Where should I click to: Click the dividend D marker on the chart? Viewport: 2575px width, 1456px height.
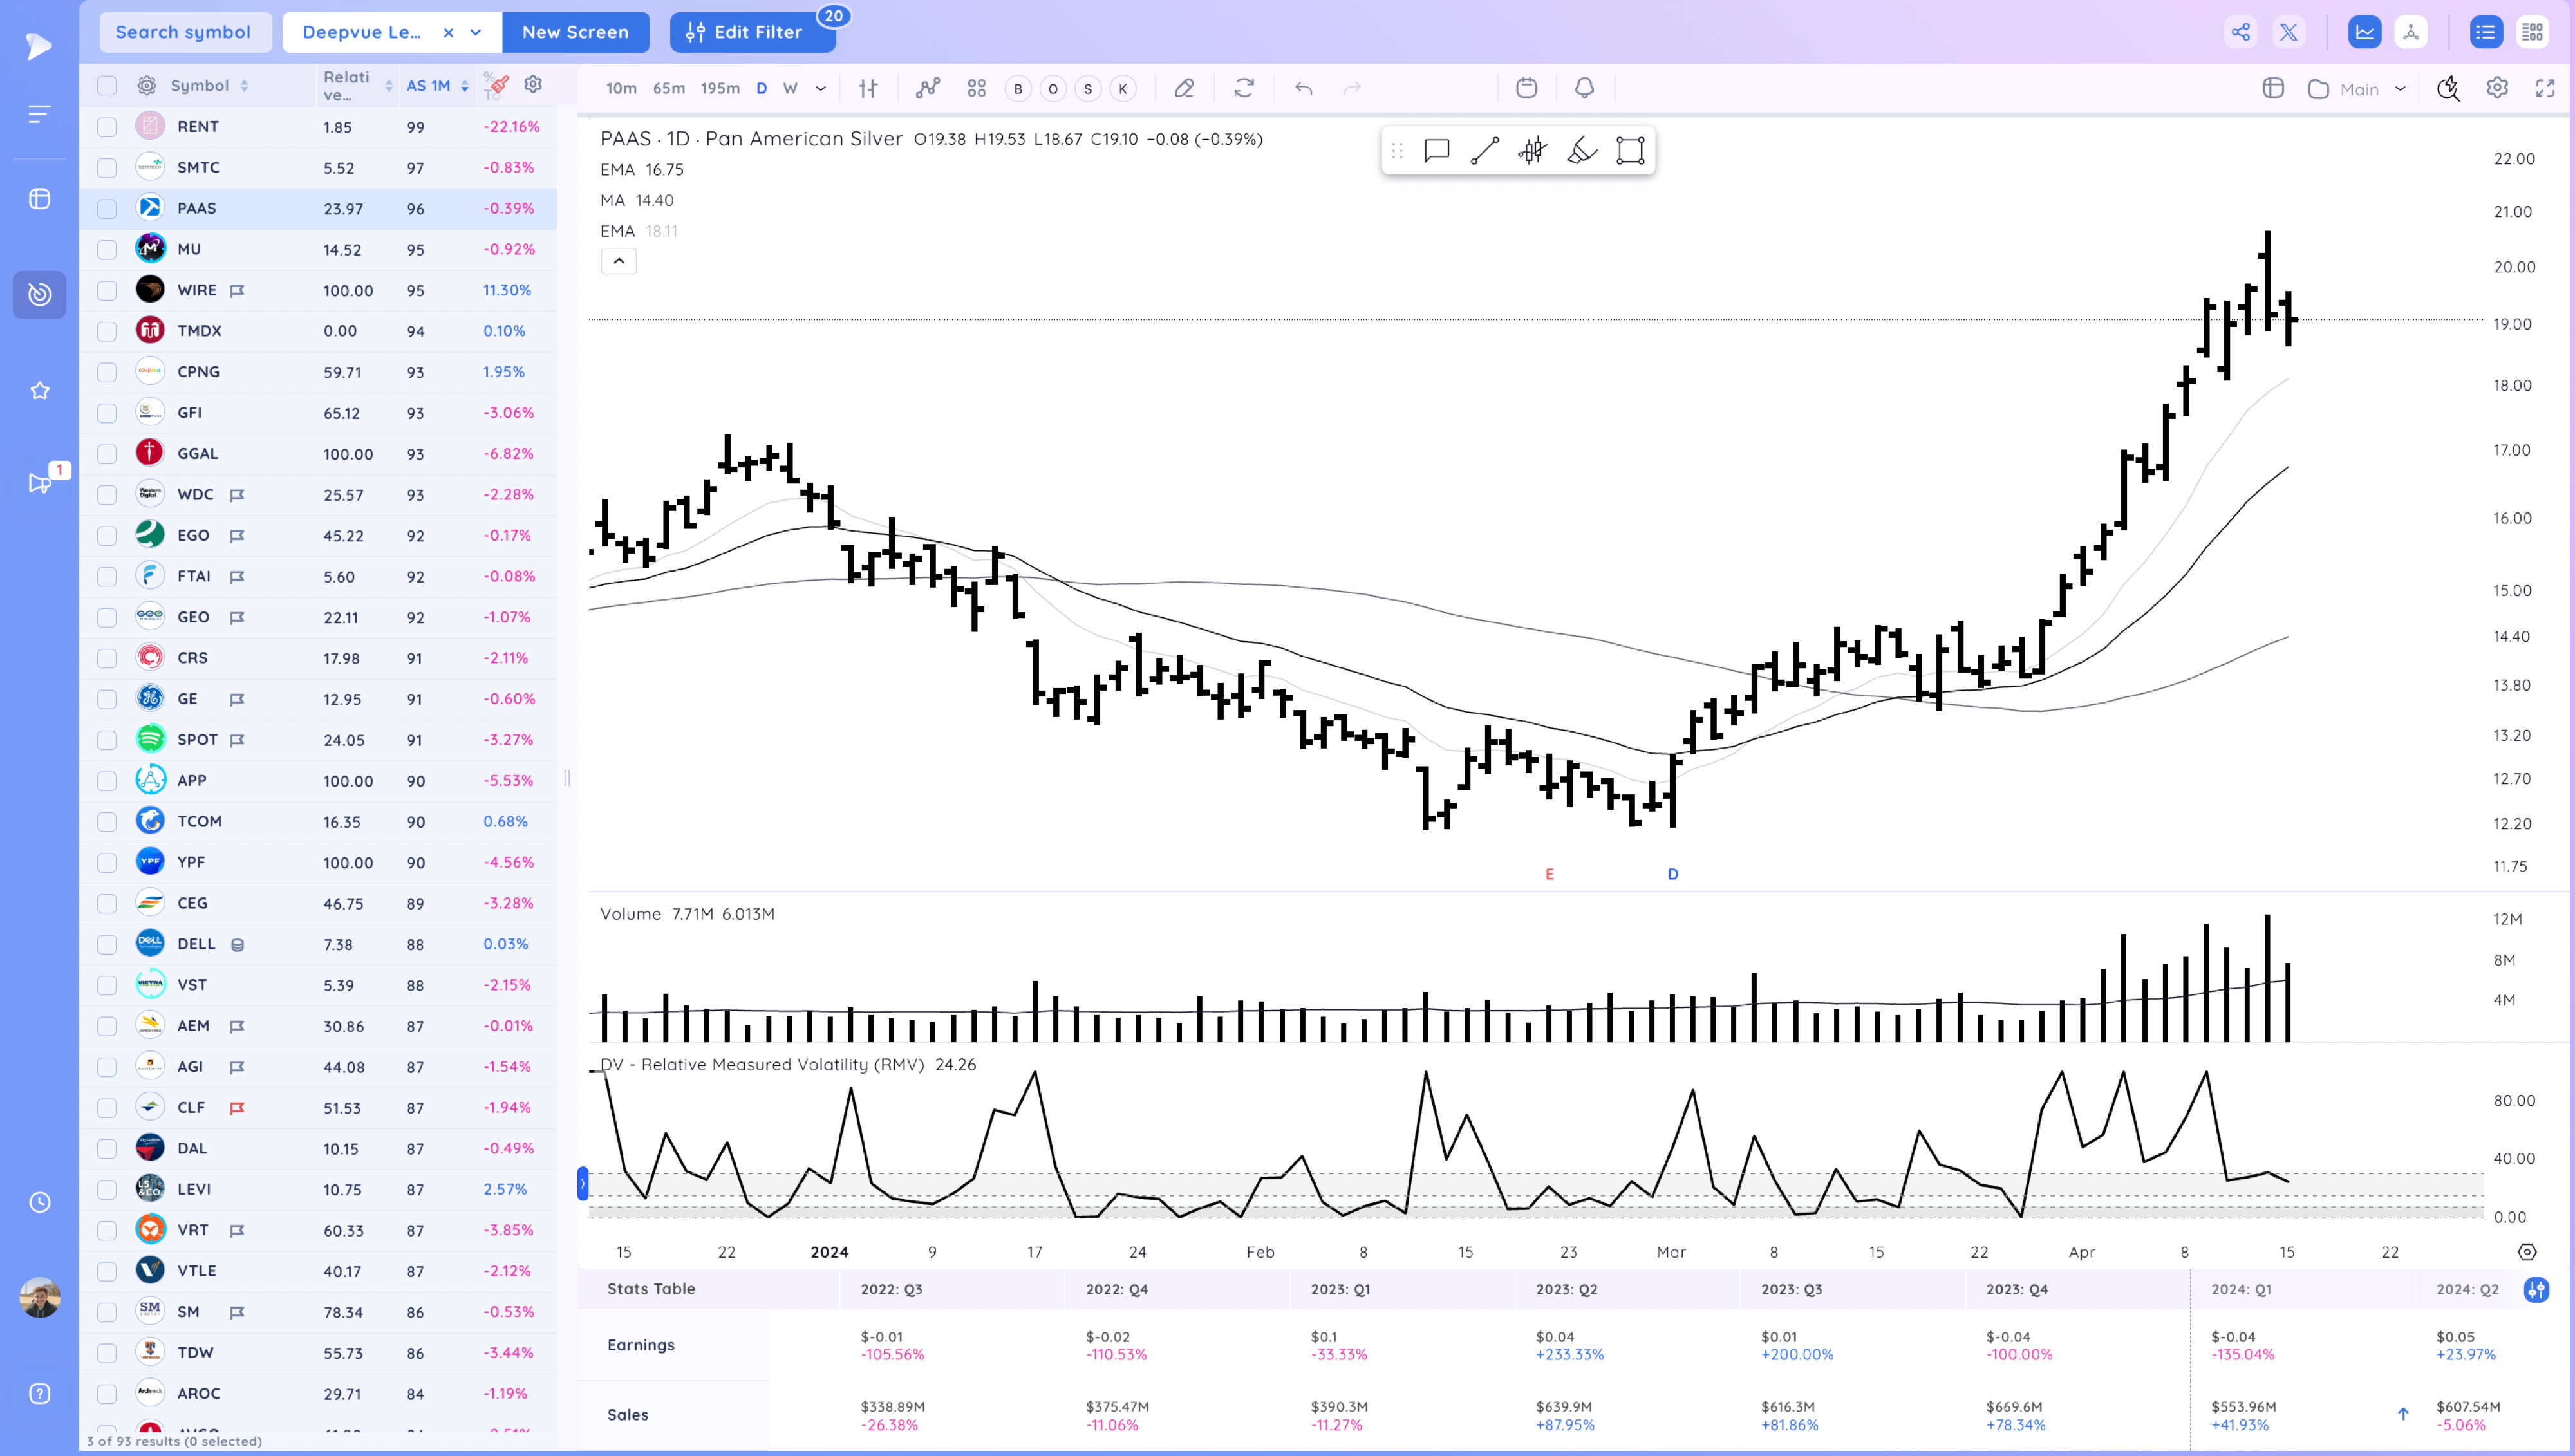coord(1673,874)
